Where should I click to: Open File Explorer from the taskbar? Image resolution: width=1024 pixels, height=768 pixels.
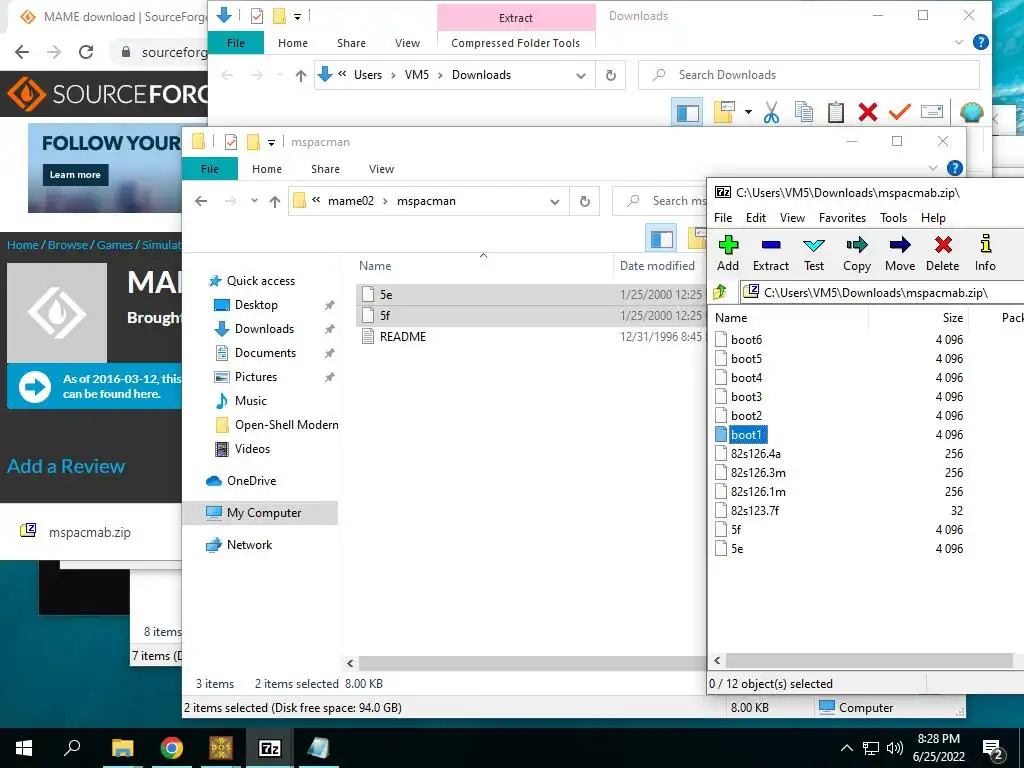click(123, 748)
